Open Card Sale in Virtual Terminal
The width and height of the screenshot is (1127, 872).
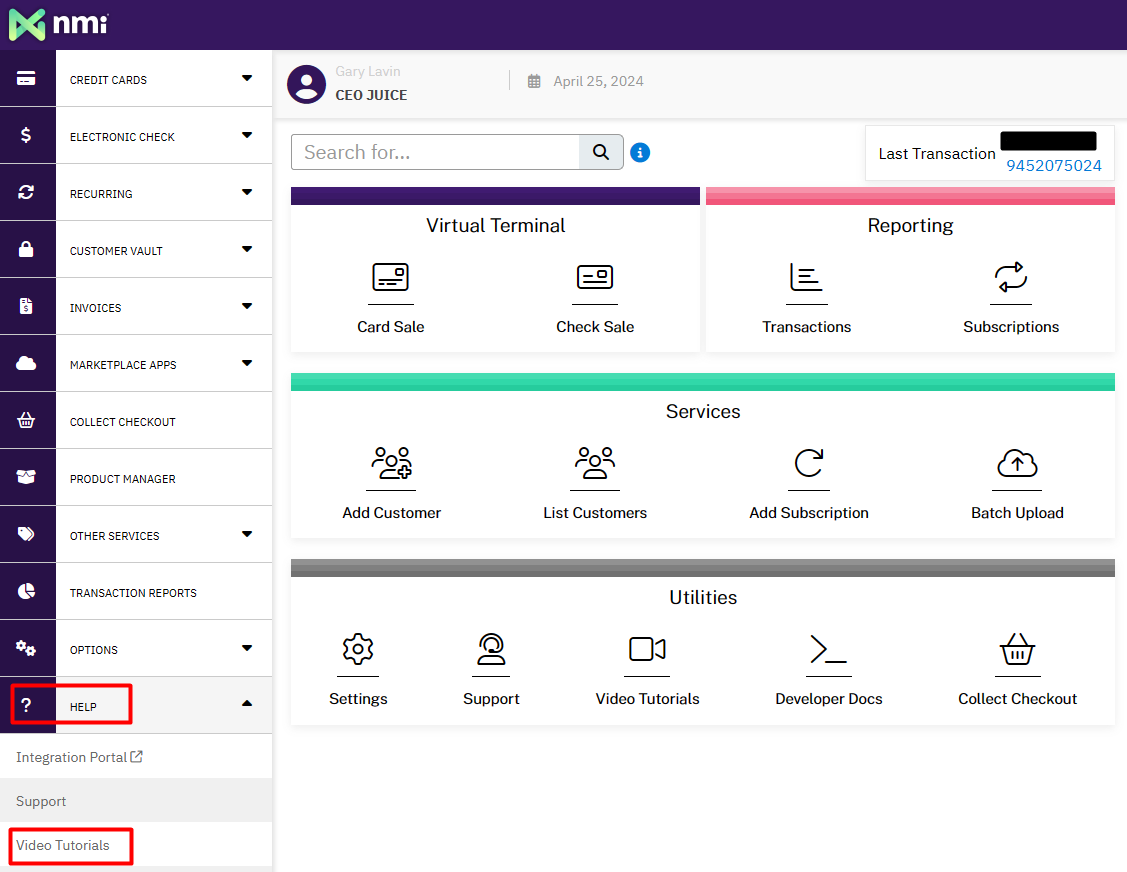[x=390, y=277]
